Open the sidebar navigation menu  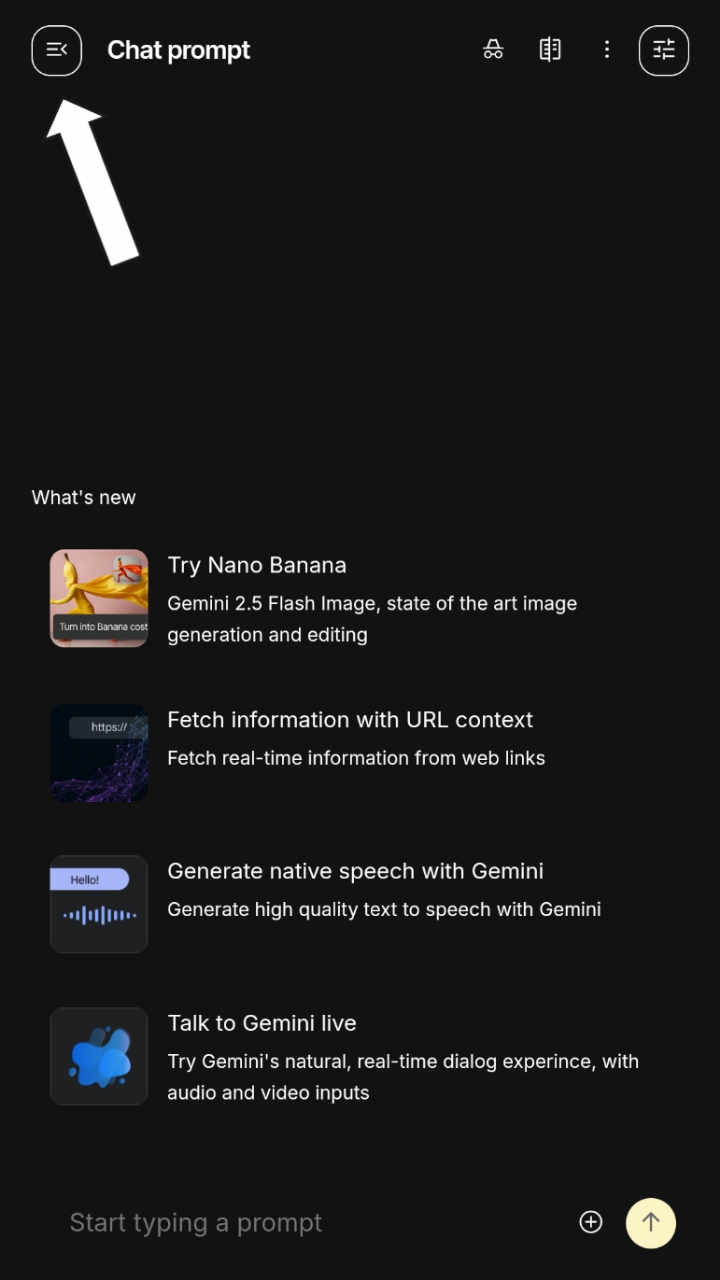click(56, 50)
